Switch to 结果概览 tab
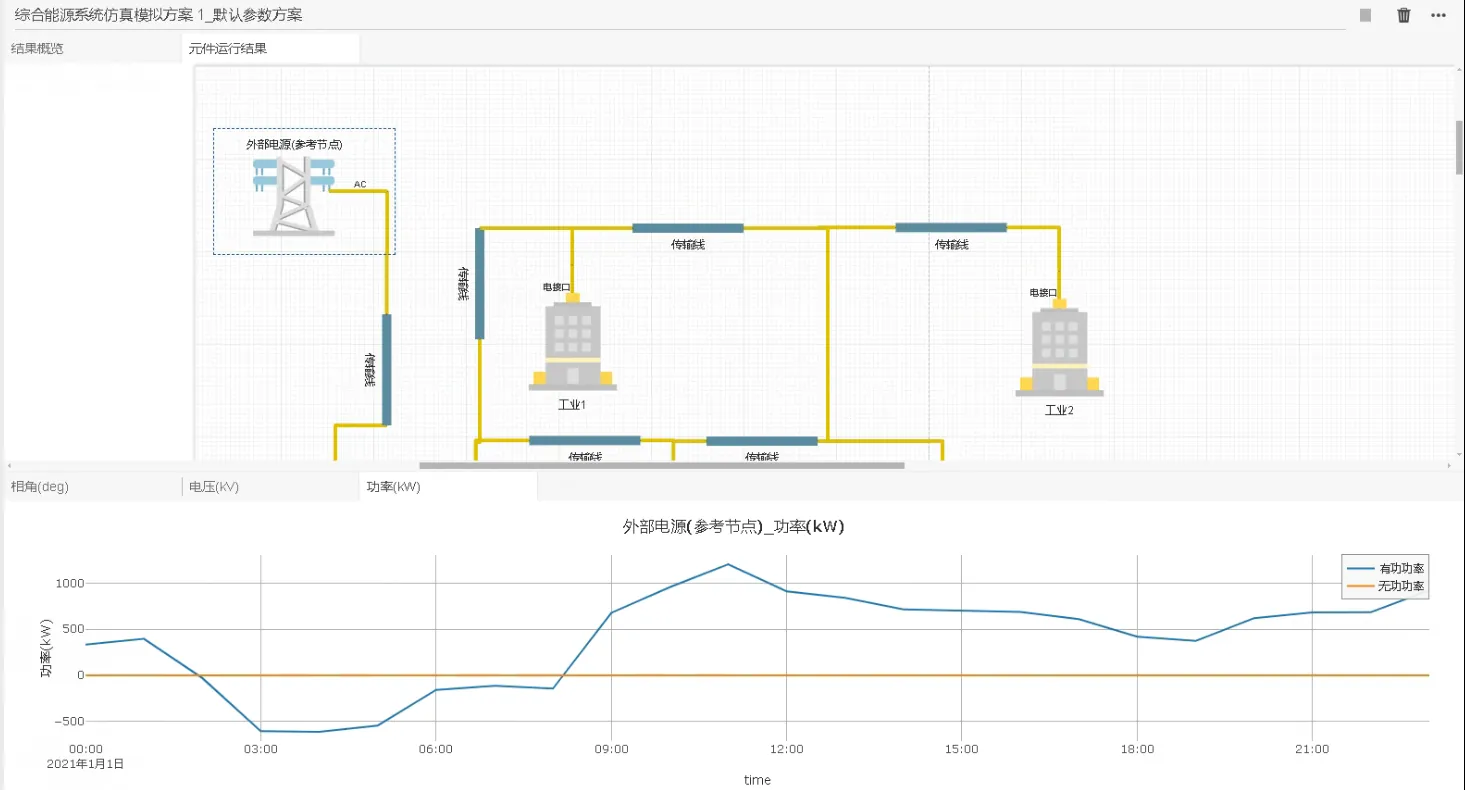Screen dimensions: 1465x790 37,48
